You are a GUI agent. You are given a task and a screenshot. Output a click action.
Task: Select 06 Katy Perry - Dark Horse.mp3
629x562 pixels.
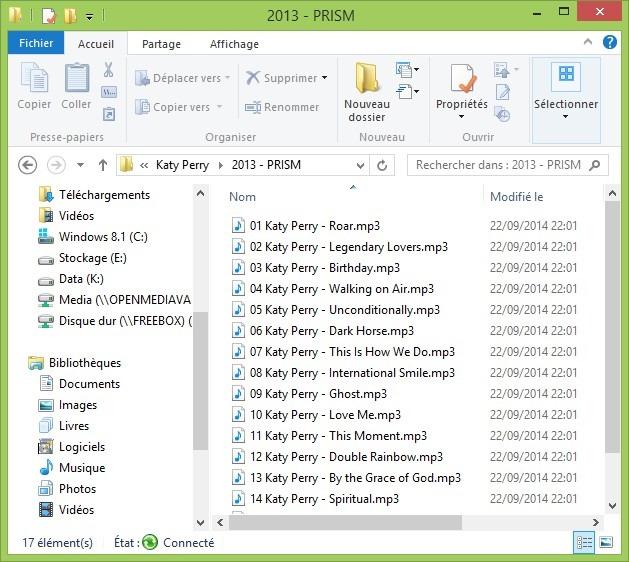tap(323, 331)
